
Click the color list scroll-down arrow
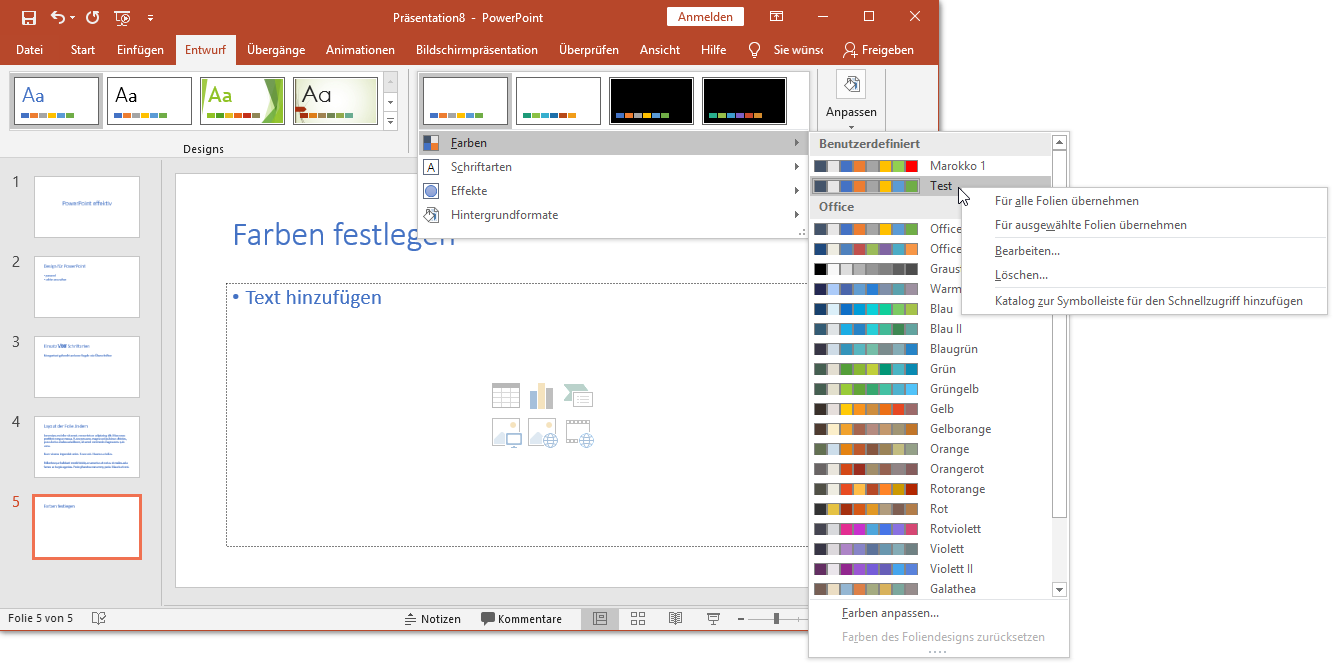(1060, 590)
